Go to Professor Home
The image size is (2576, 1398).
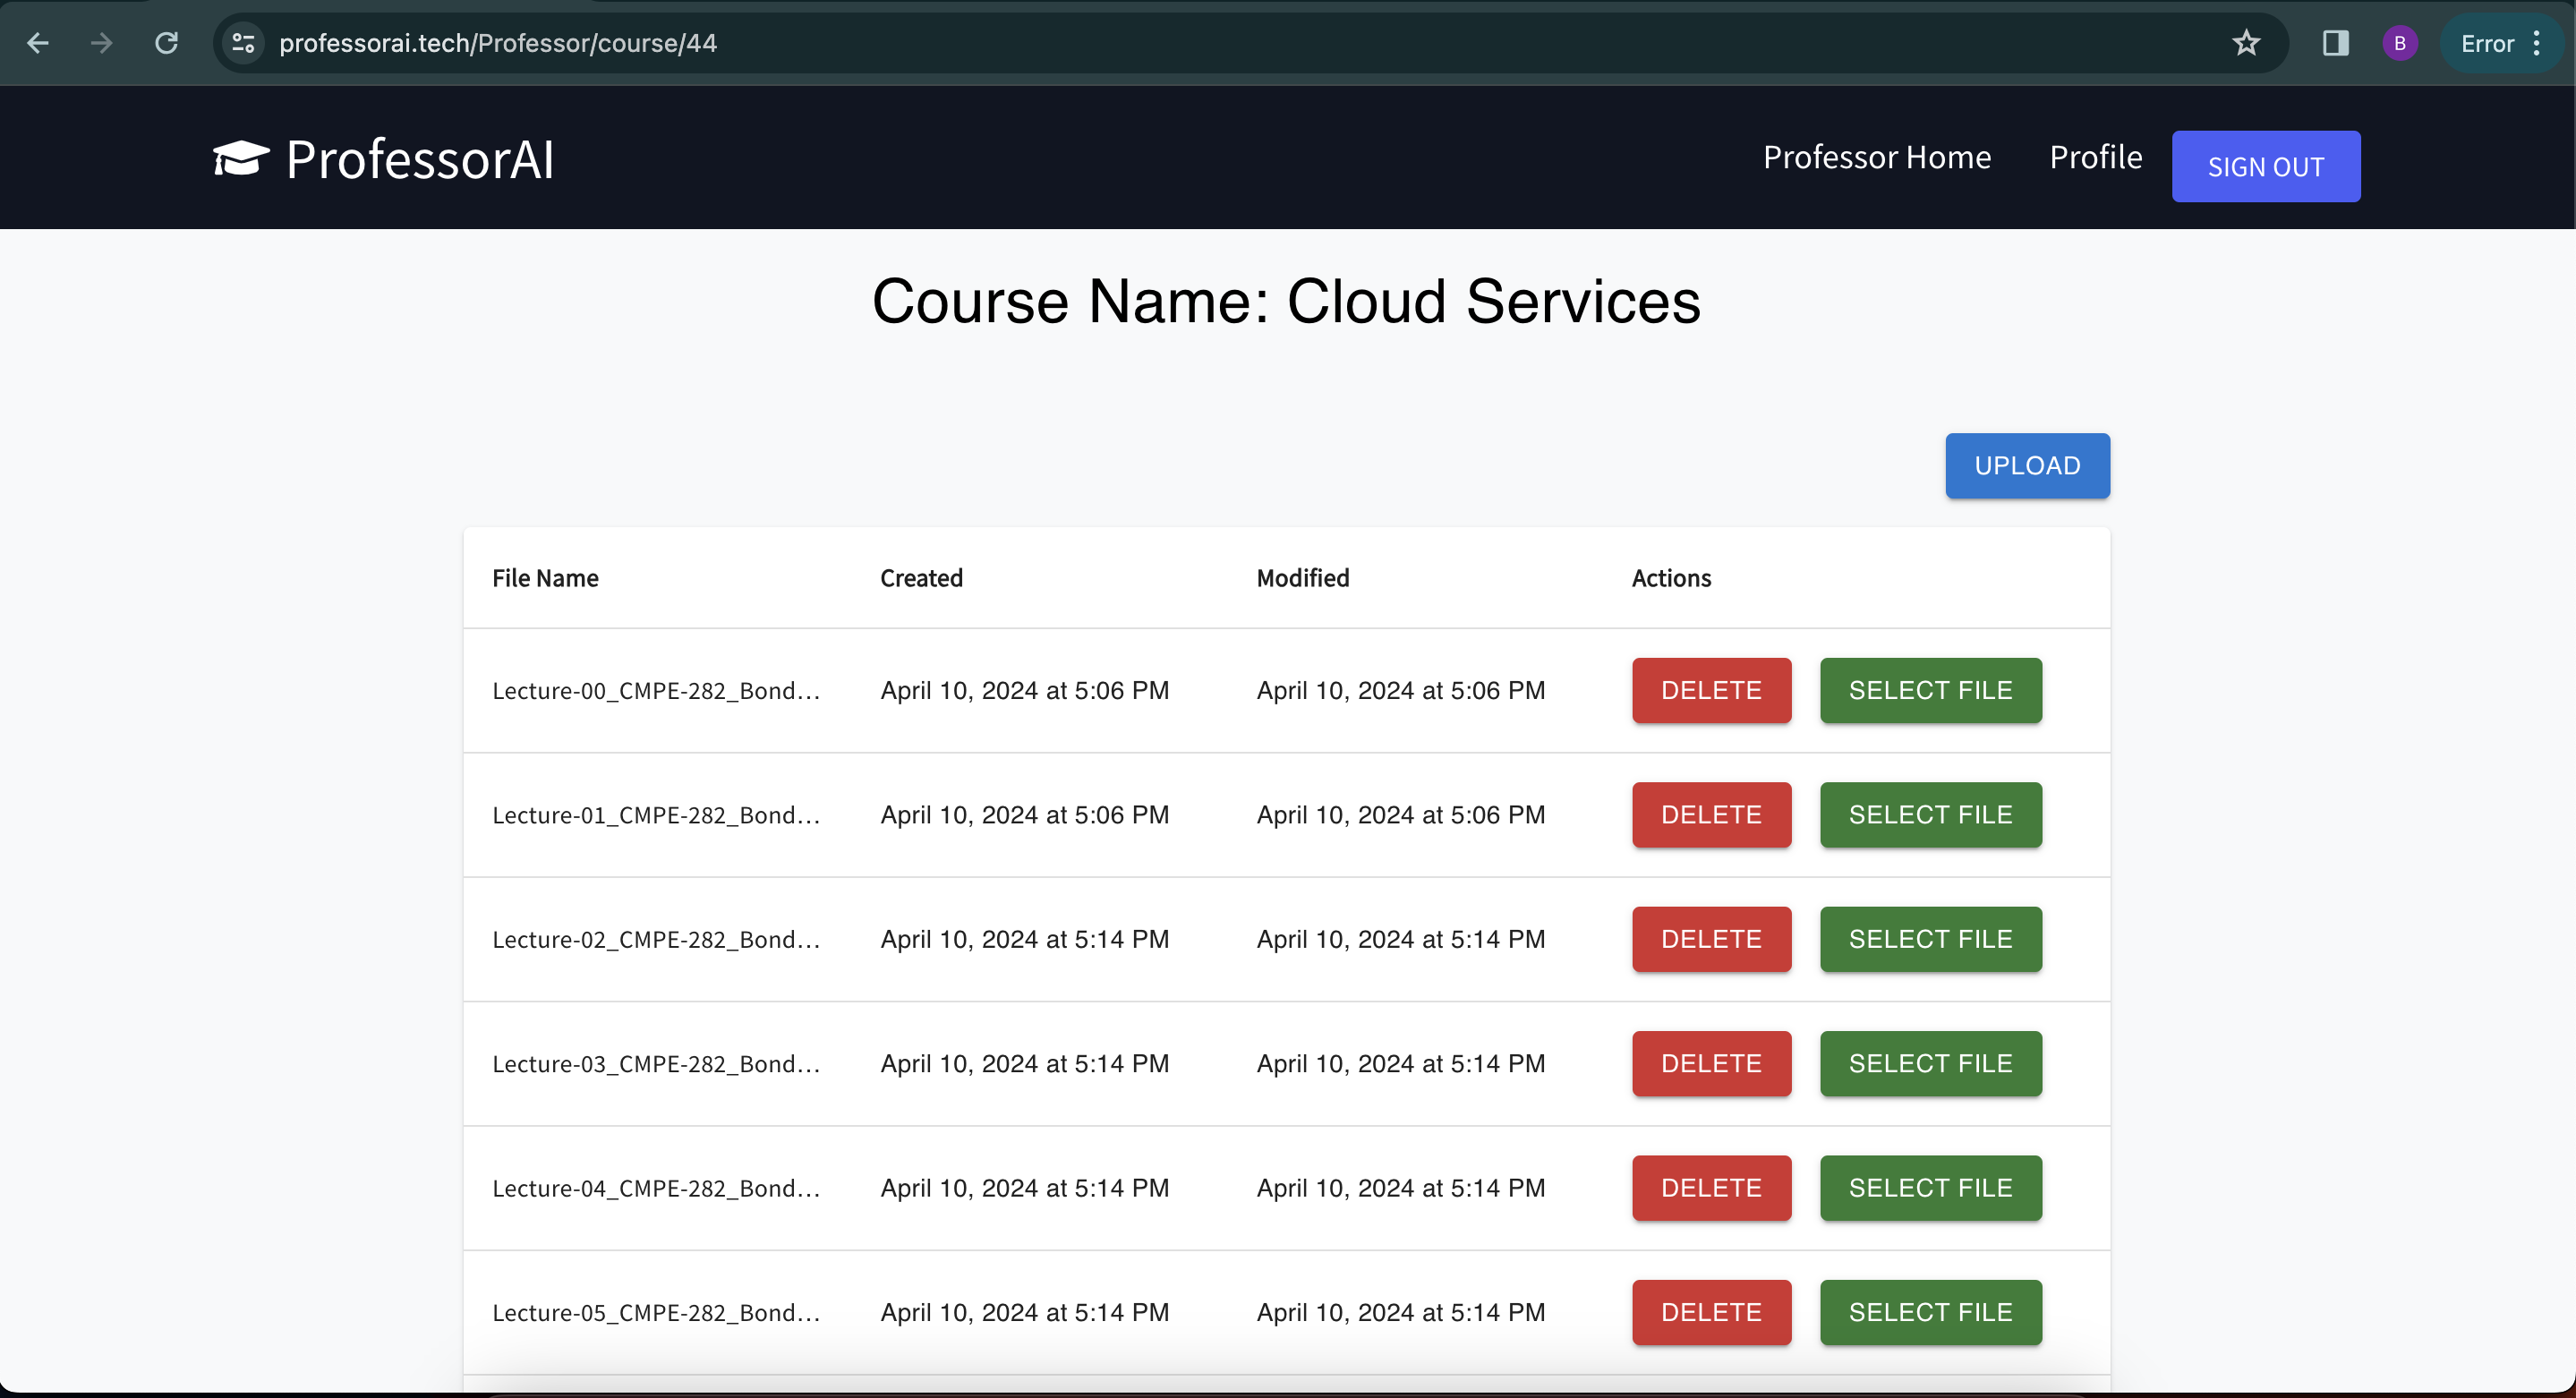click(1876, 157)
